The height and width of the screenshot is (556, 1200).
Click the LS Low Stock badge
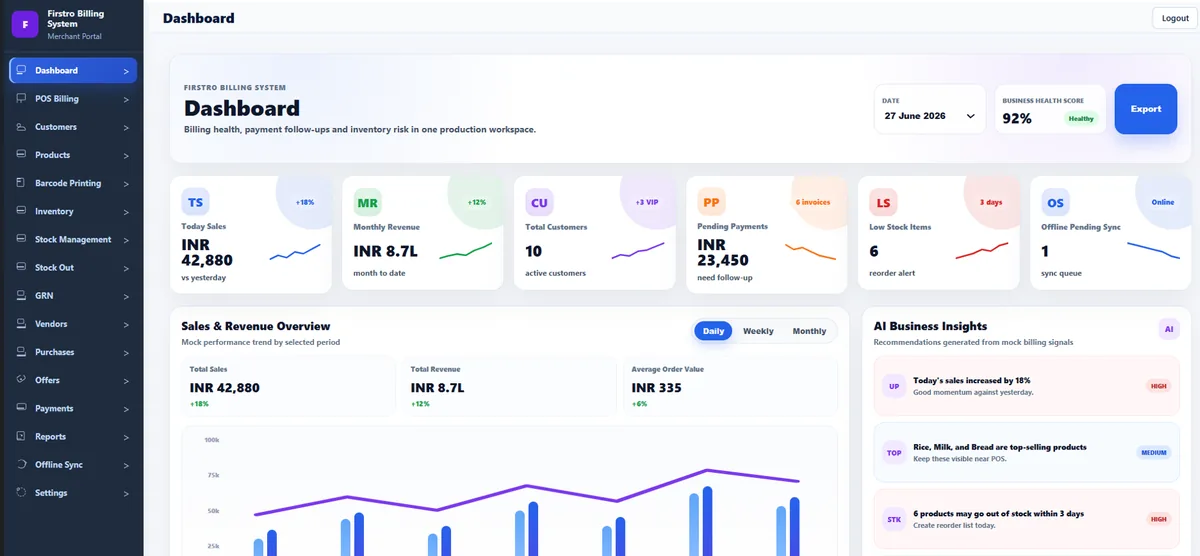(883, 202)
